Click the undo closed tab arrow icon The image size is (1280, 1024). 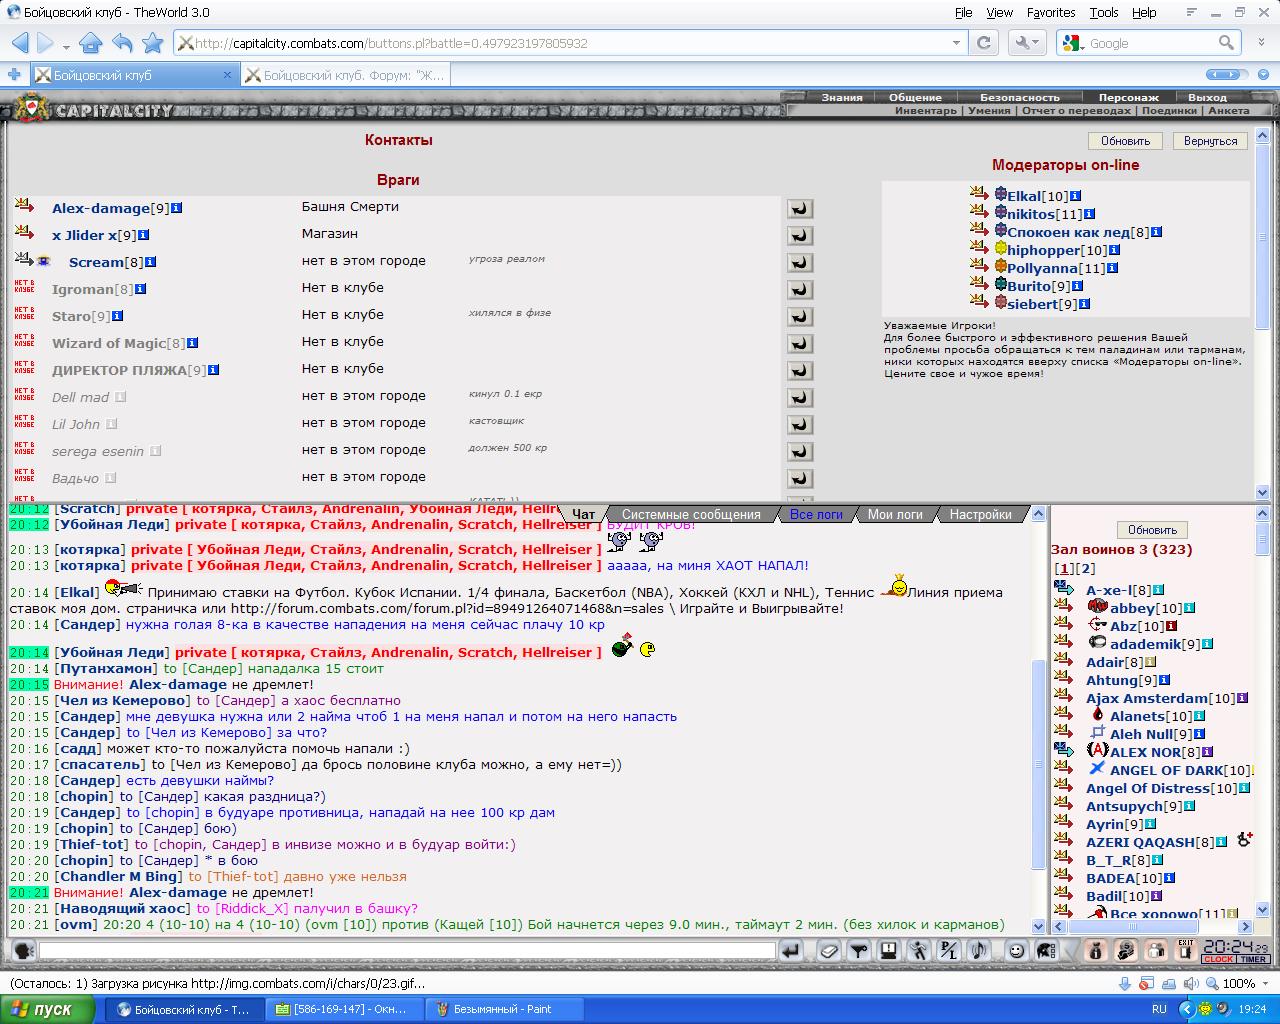122,43
